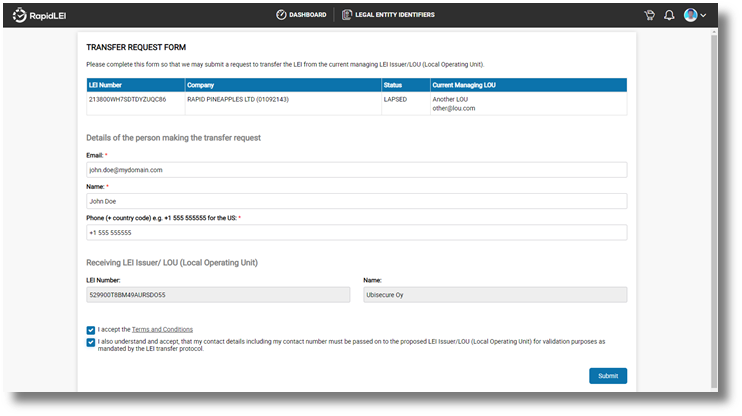Open the Terms and Conditions link
Viewport: 742px width, 416px height.
click(x=162, y=329)
